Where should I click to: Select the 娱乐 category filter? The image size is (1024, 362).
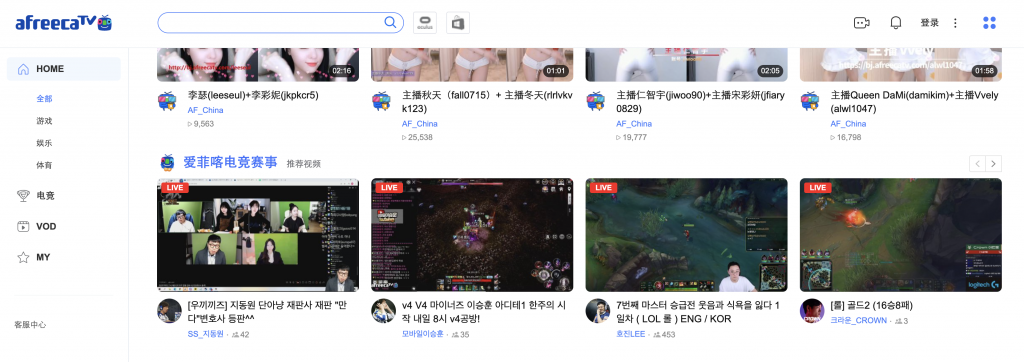44,143
